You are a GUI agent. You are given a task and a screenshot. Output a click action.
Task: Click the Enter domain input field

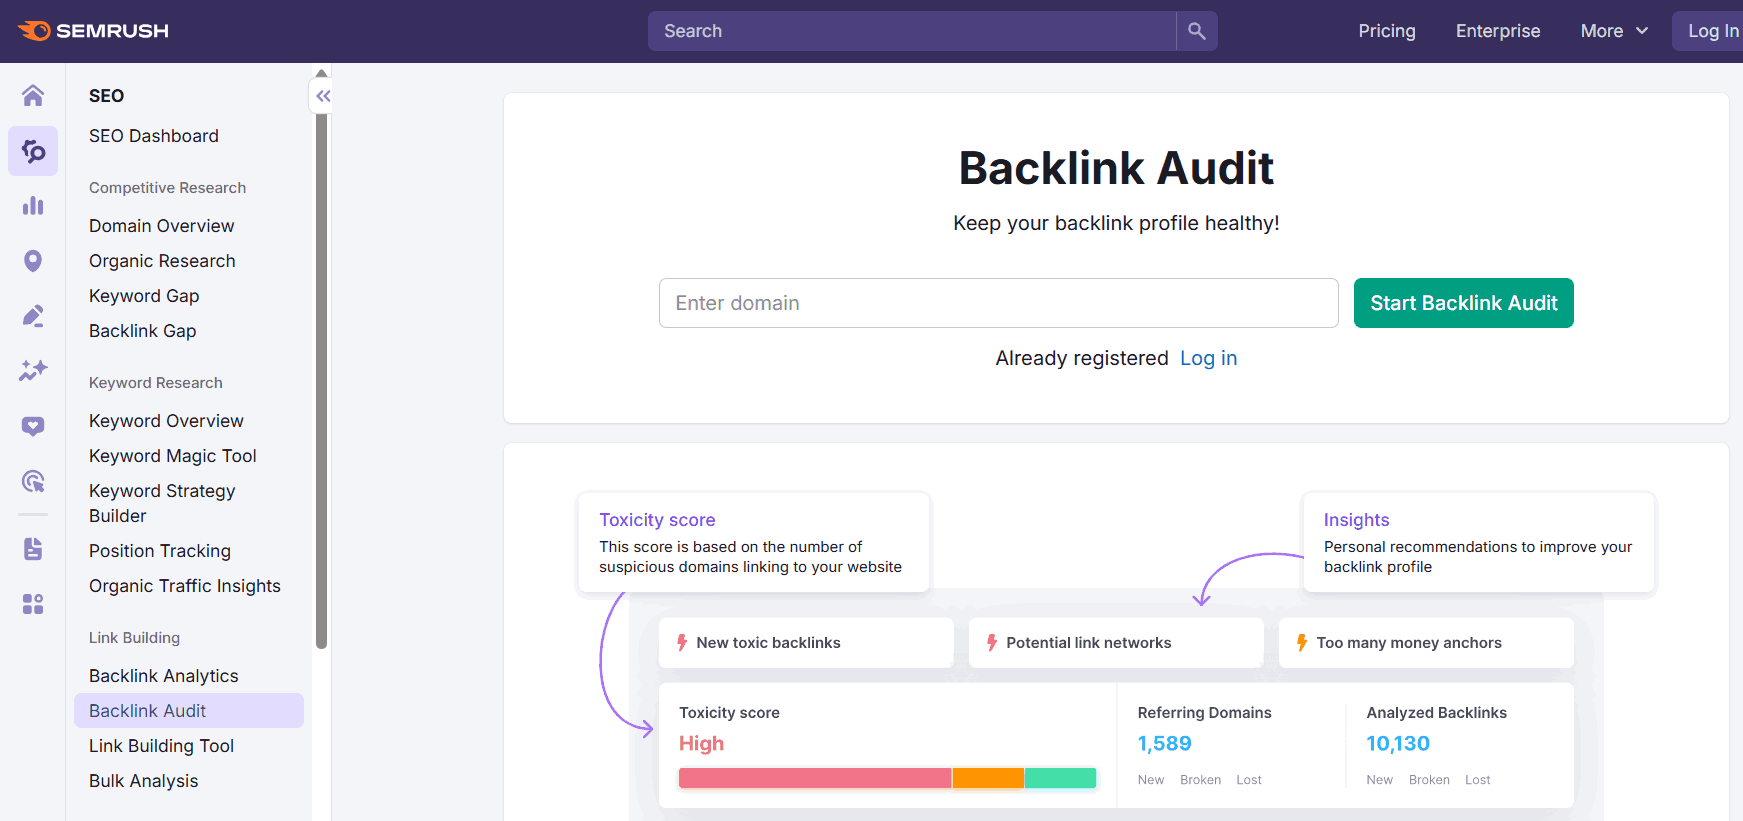pos(998,303)
